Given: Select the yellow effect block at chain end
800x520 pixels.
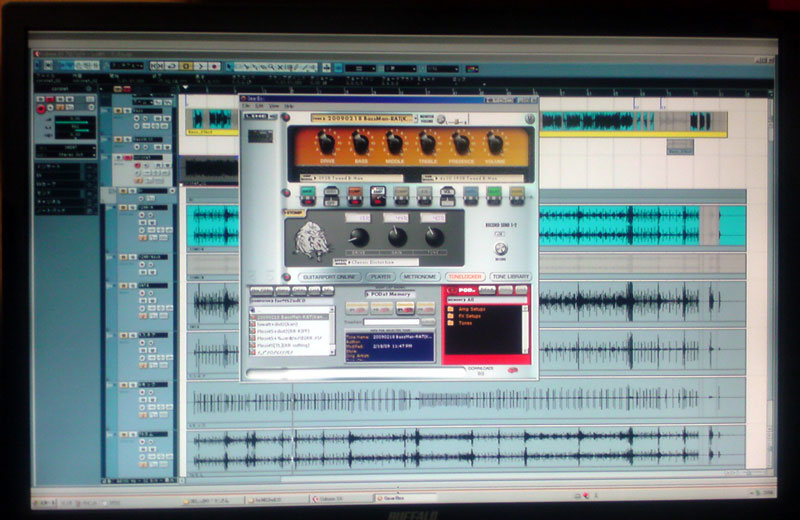Looking at the screenshot, I should (517, 196).
